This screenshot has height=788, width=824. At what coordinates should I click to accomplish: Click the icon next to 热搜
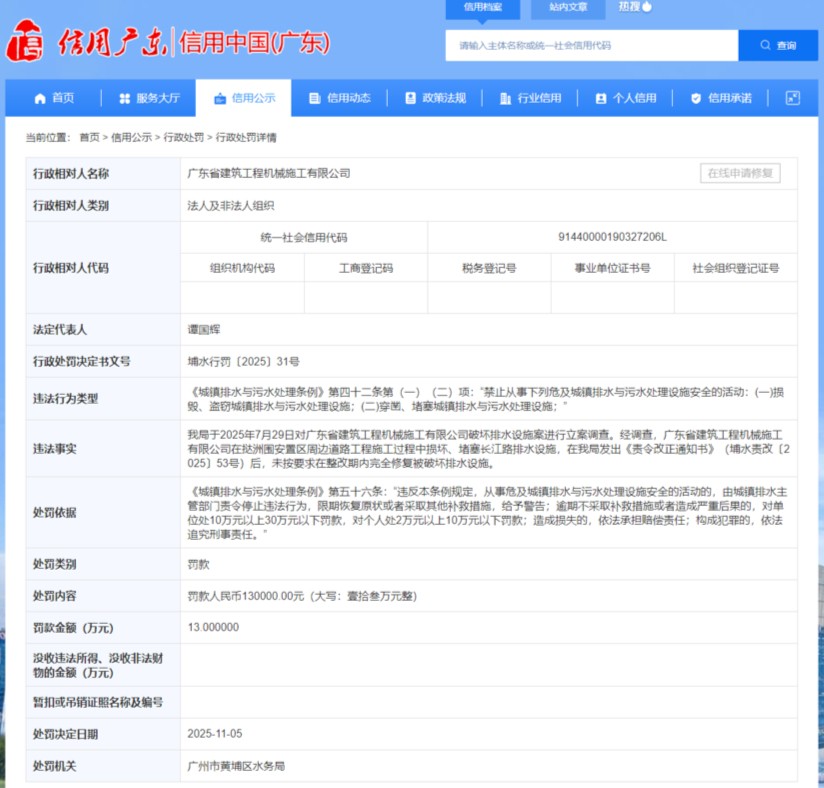(647, 8)
